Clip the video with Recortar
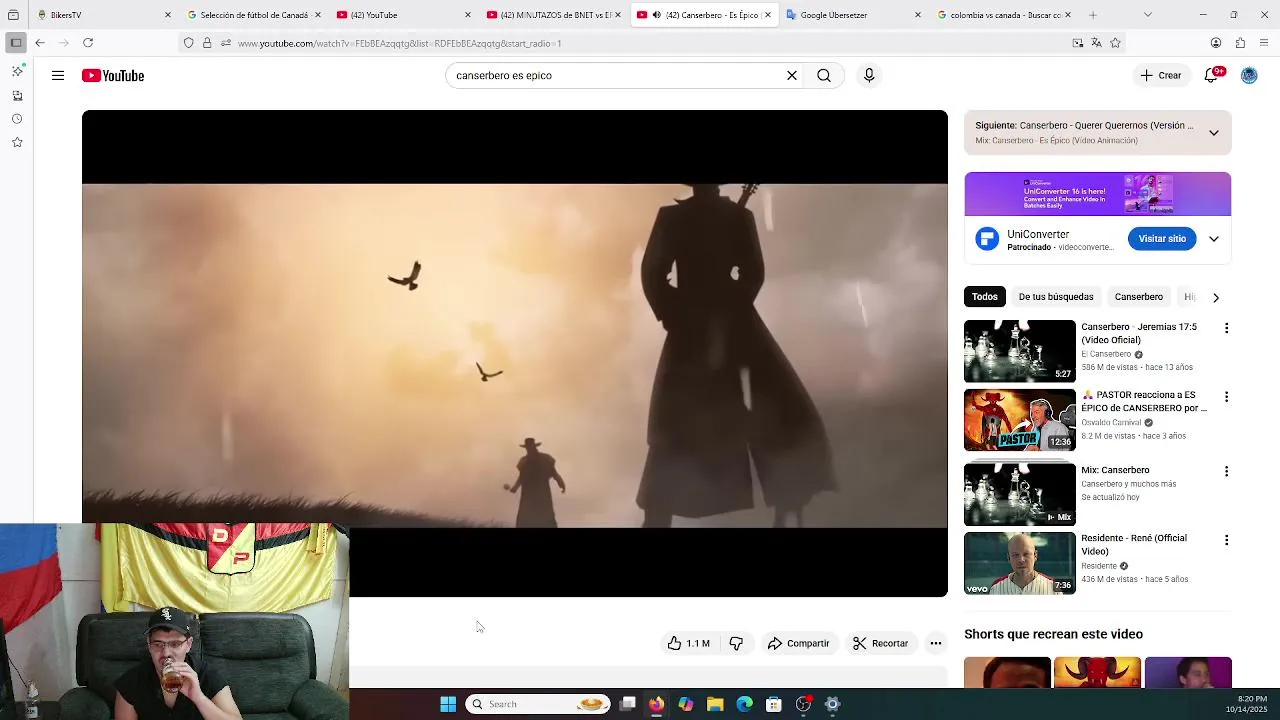1280x720 pixels. [880, 643]
